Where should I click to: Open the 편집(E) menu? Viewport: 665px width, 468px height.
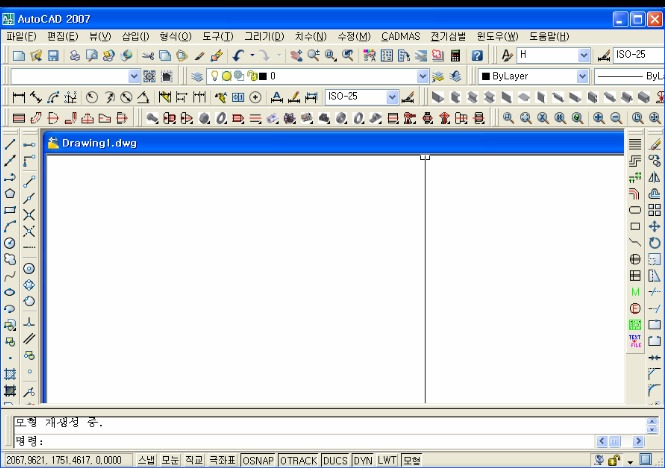click(63, 36)
